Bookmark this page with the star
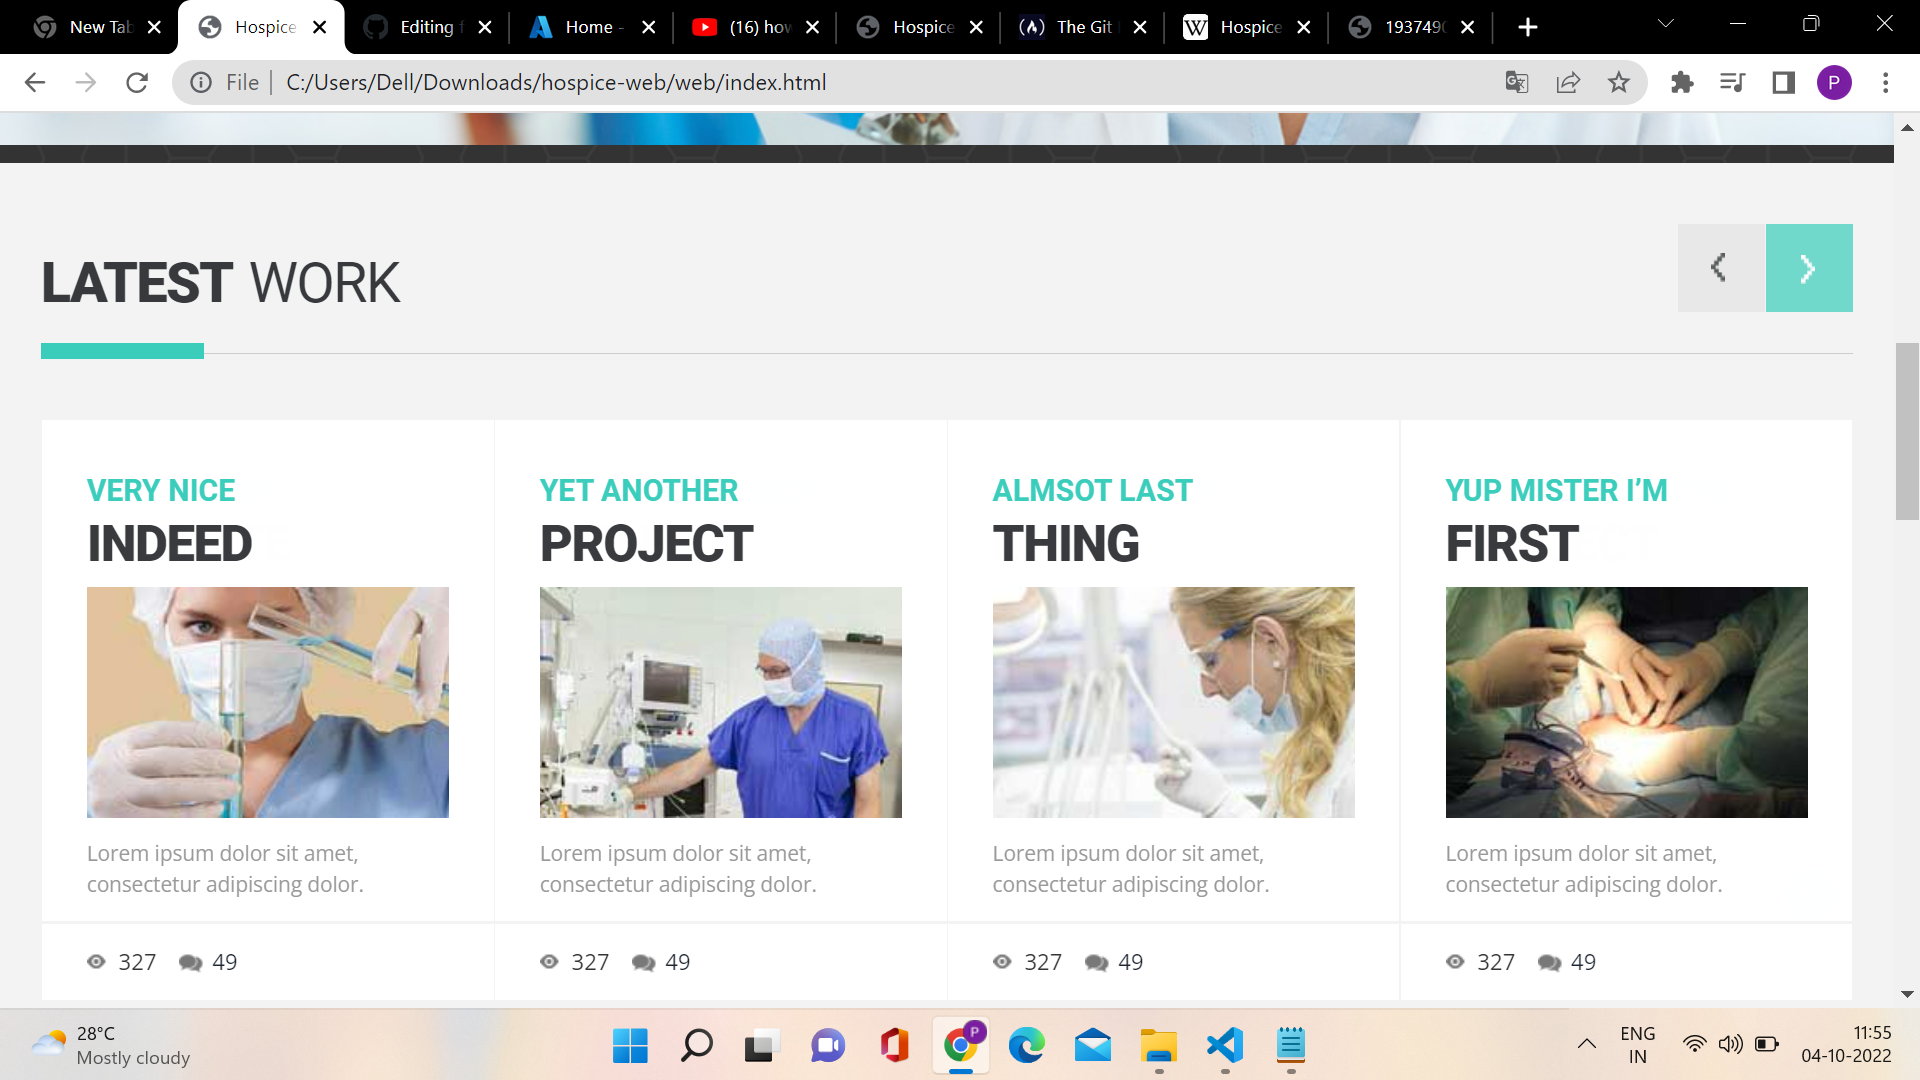The height and width of the screenshot is (1080, 1920). [x=1619, y=83]
